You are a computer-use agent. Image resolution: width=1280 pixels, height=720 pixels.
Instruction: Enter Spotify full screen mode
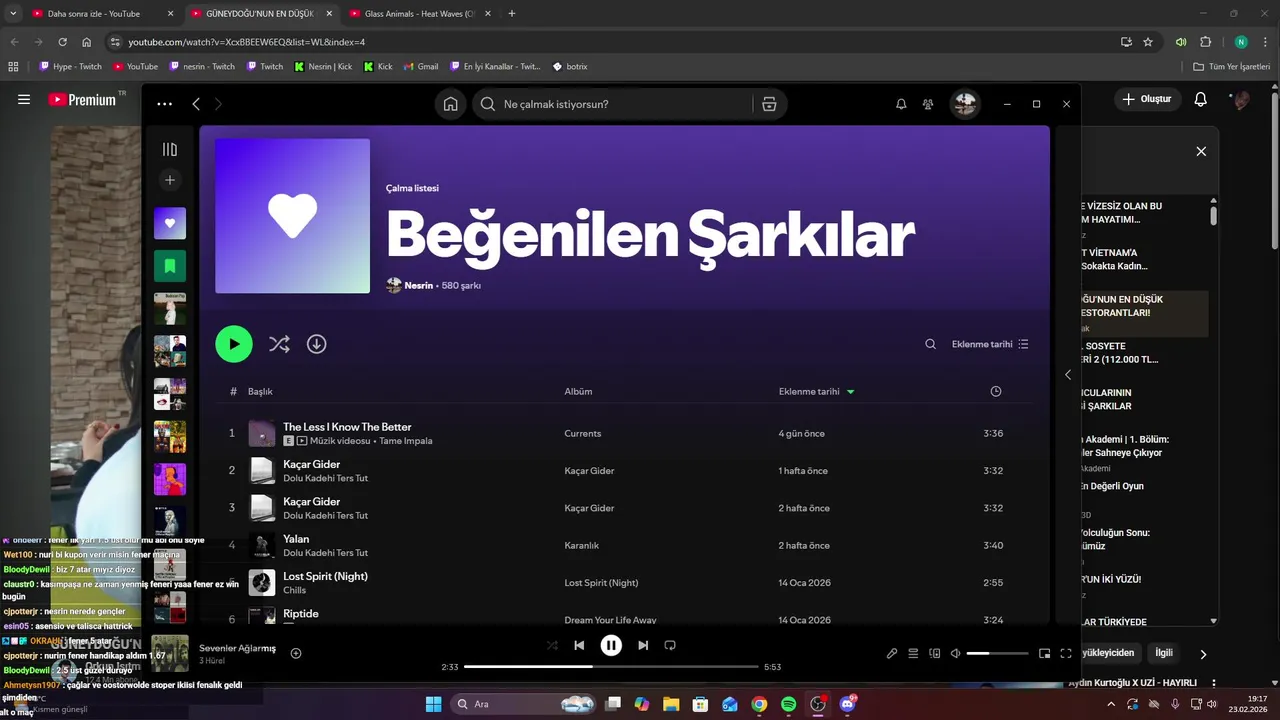coord(1066,653)
